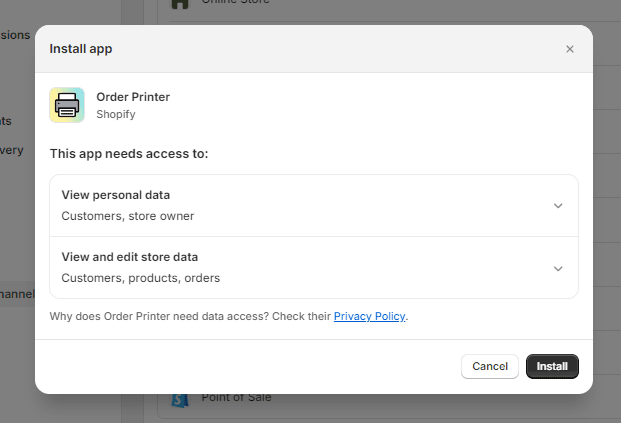Click the Shopify developer name
621x423 pixels.
(116, 114)
